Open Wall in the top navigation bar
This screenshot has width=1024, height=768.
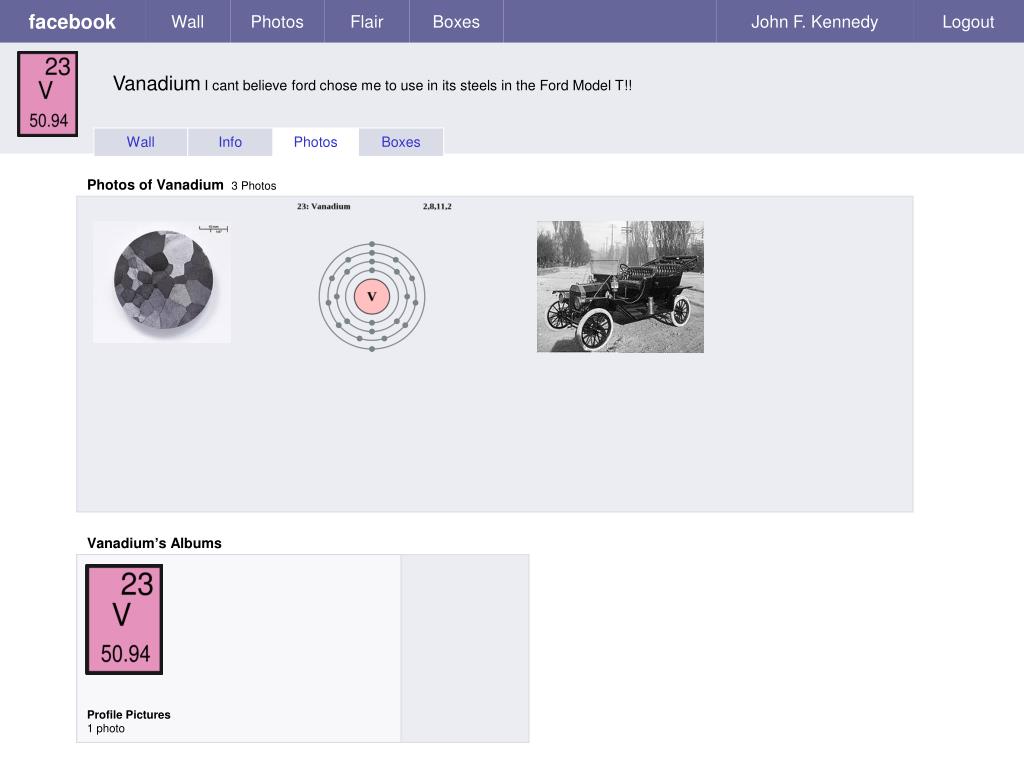(187, 22)
